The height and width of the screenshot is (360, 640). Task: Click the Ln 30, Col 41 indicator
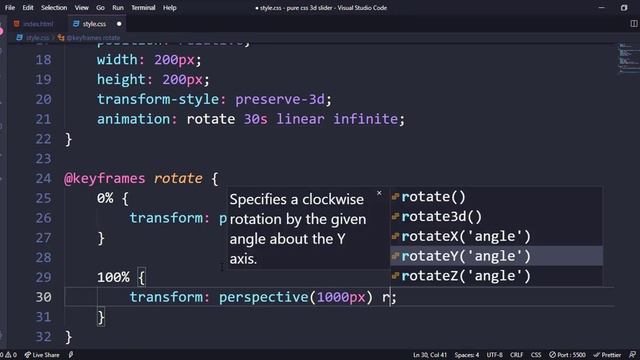430,355
